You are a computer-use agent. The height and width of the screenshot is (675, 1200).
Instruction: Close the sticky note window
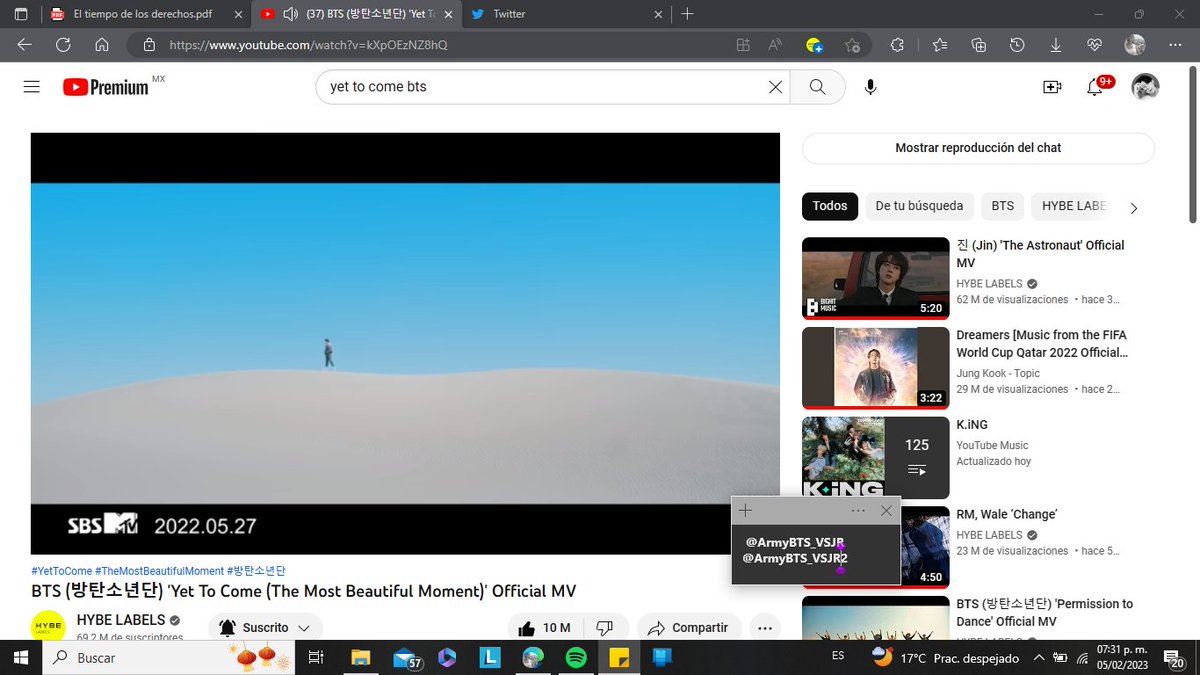(886, 511)
